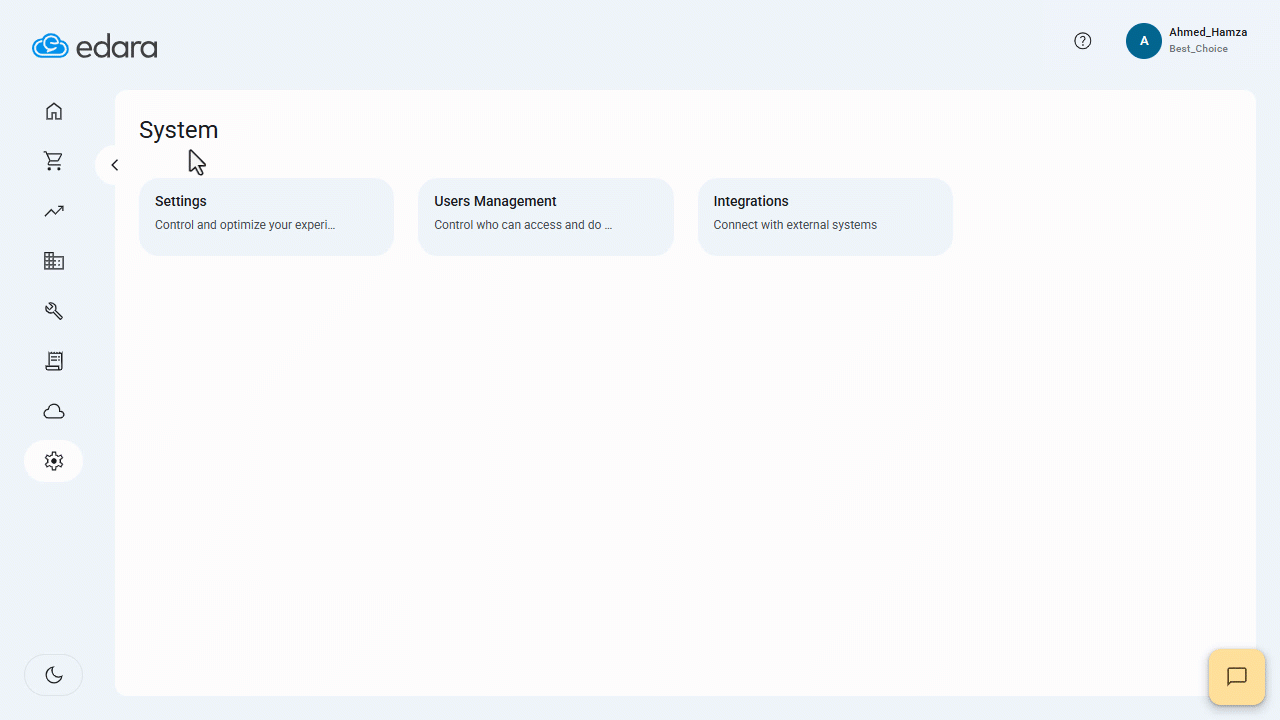The height and width of the screenshot is (720, 1280).
Task: Click the user avatar letter A
Action: [x=1144, y=41]
